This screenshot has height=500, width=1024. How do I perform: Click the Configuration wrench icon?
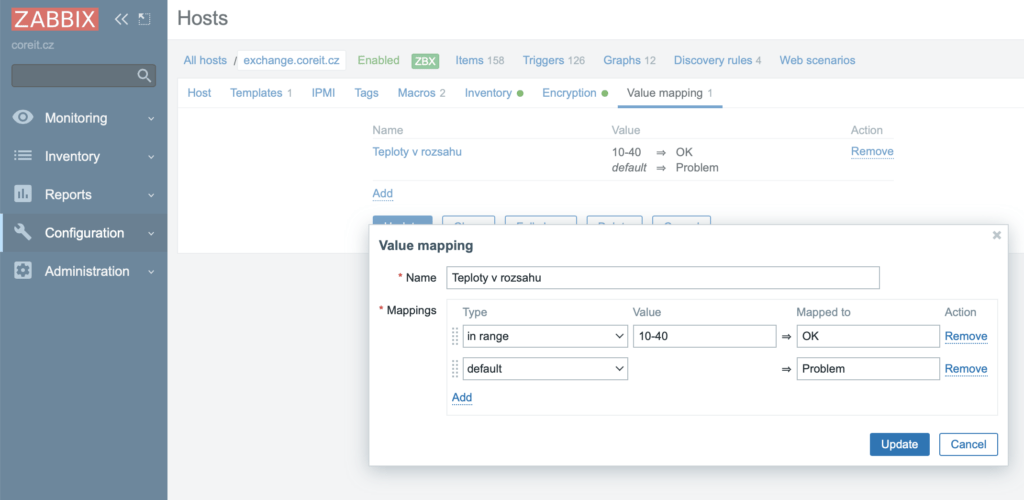coord(23,232)
